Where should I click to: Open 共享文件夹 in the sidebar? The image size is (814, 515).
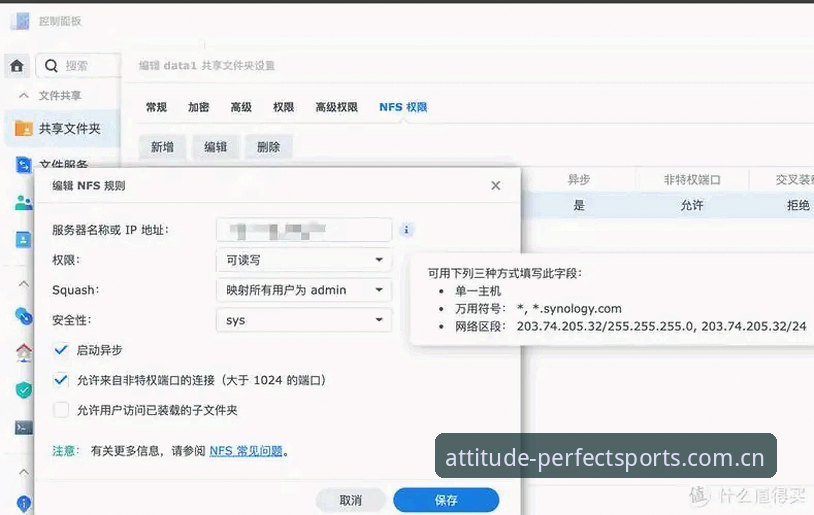[x=63, y=128]
